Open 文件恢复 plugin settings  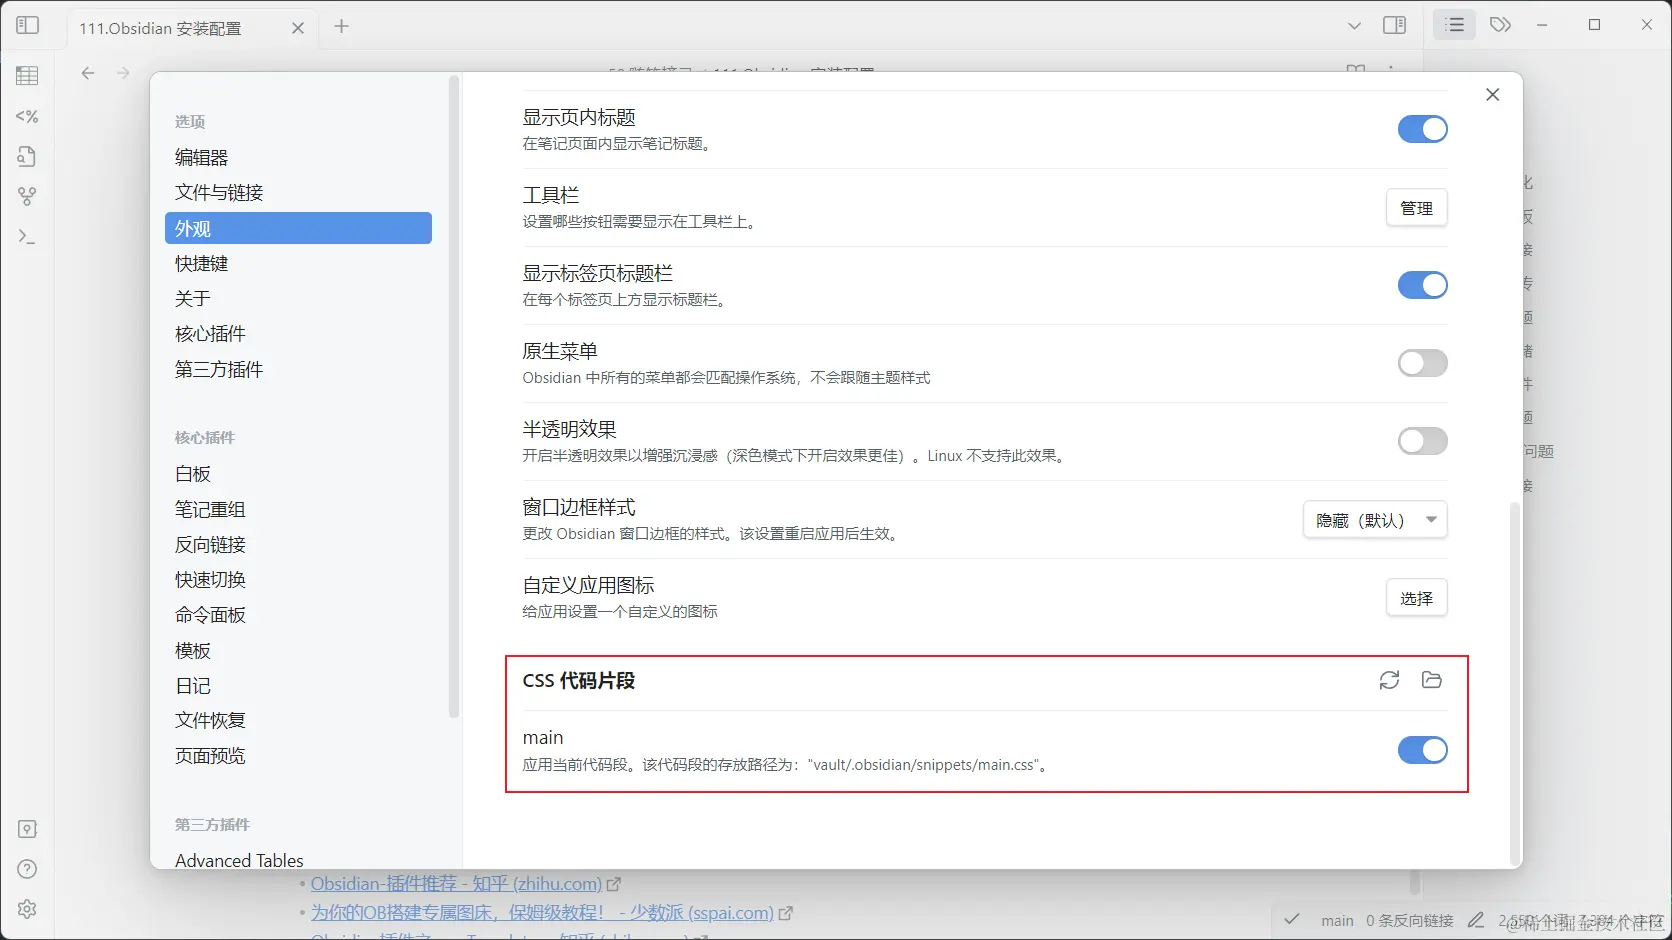coord(298,720)
